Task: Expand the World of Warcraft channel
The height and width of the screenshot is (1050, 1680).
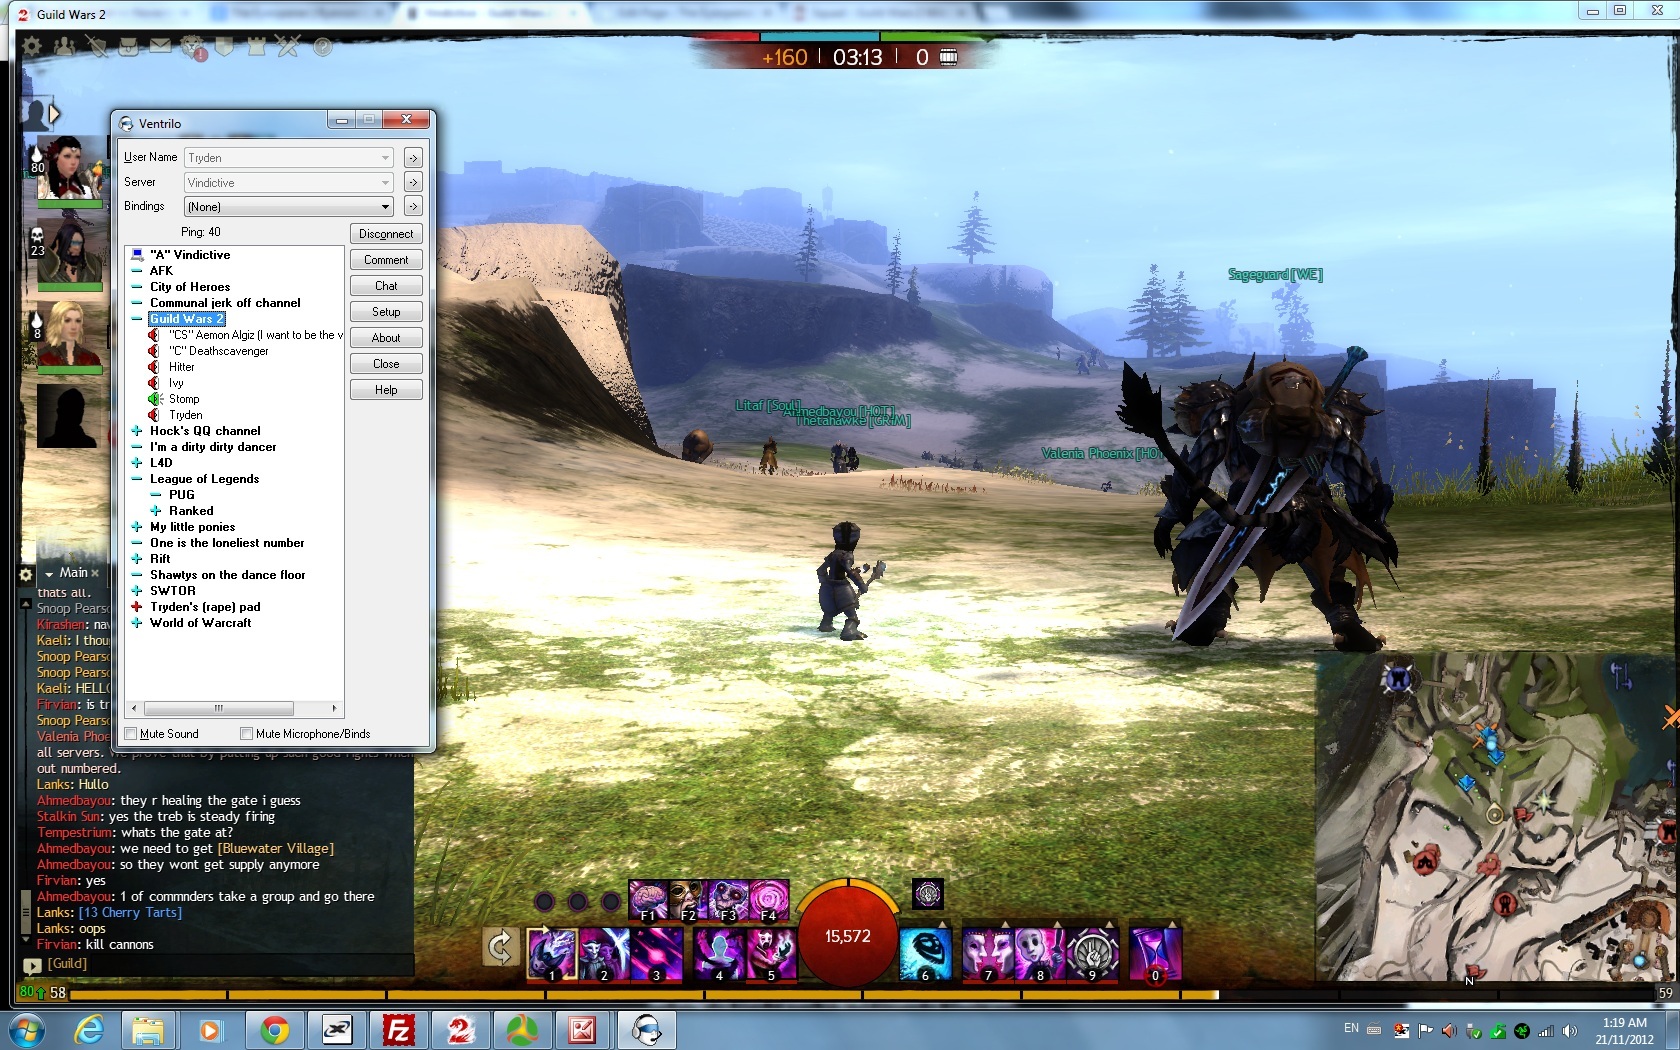Action: (137, 623)
